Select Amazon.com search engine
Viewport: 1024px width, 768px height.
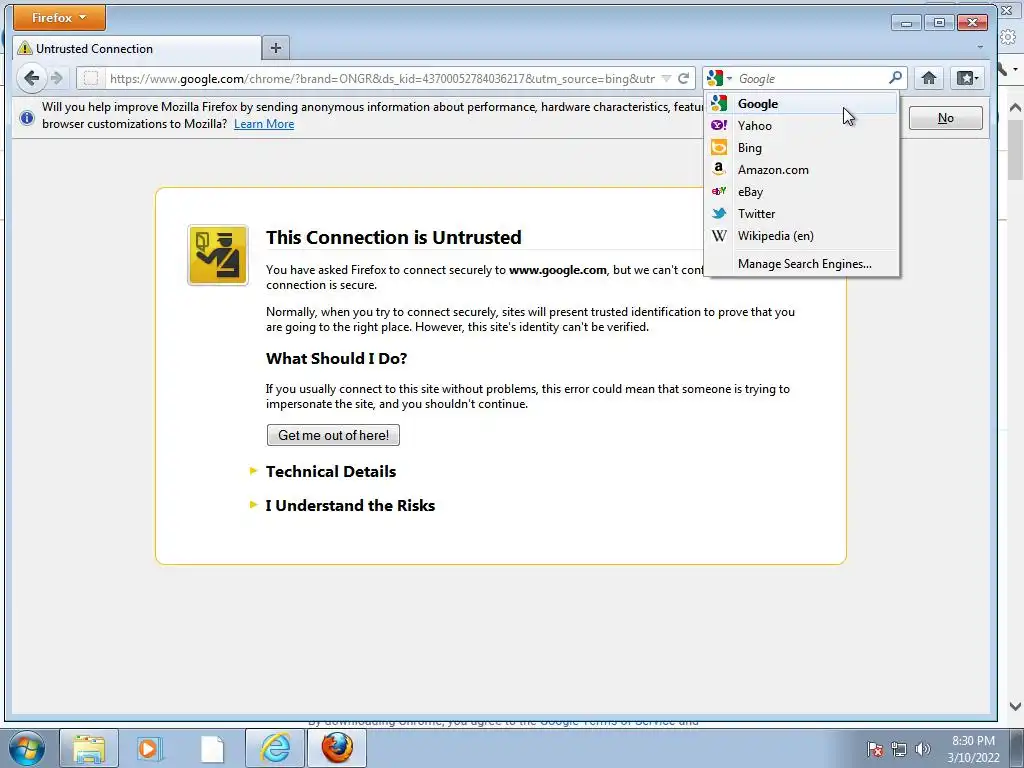pyautogui.click(x=802, y=170)
